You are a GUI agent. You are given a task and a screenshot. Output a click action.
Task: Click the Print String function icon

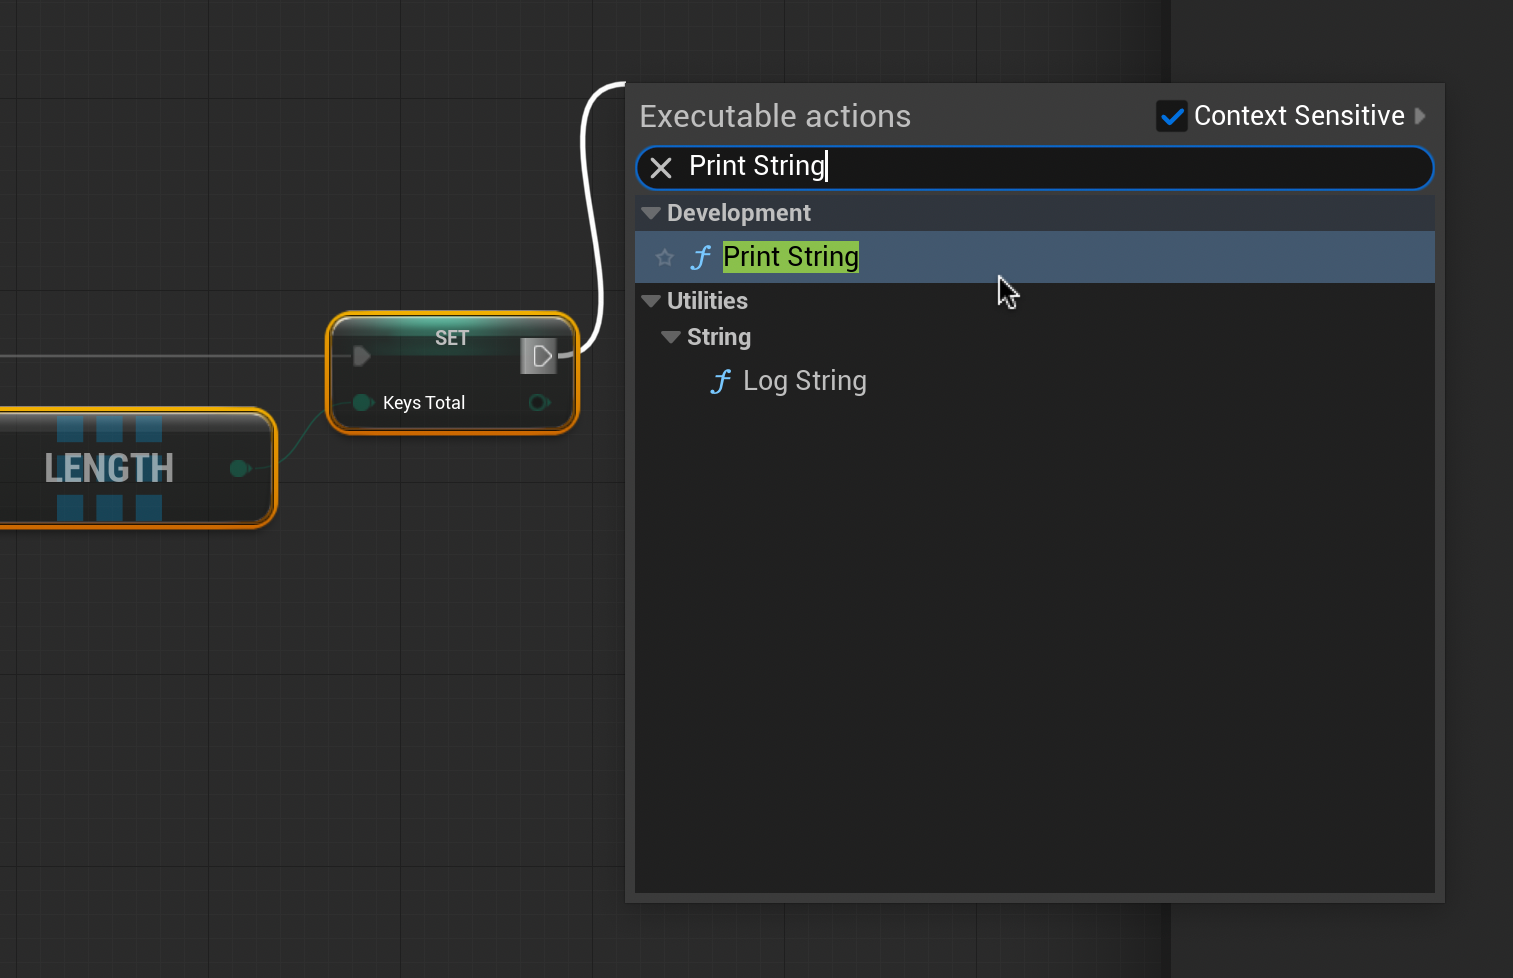[x=702, y=258]
